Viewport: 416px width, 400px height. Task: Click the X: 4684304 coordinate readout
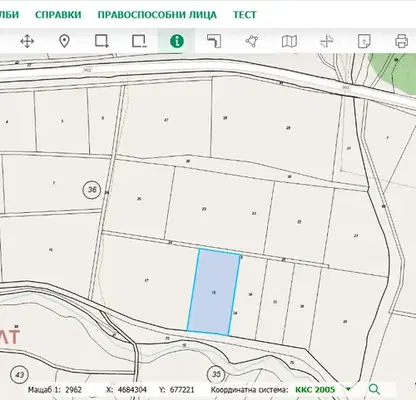tap(126, 389)
